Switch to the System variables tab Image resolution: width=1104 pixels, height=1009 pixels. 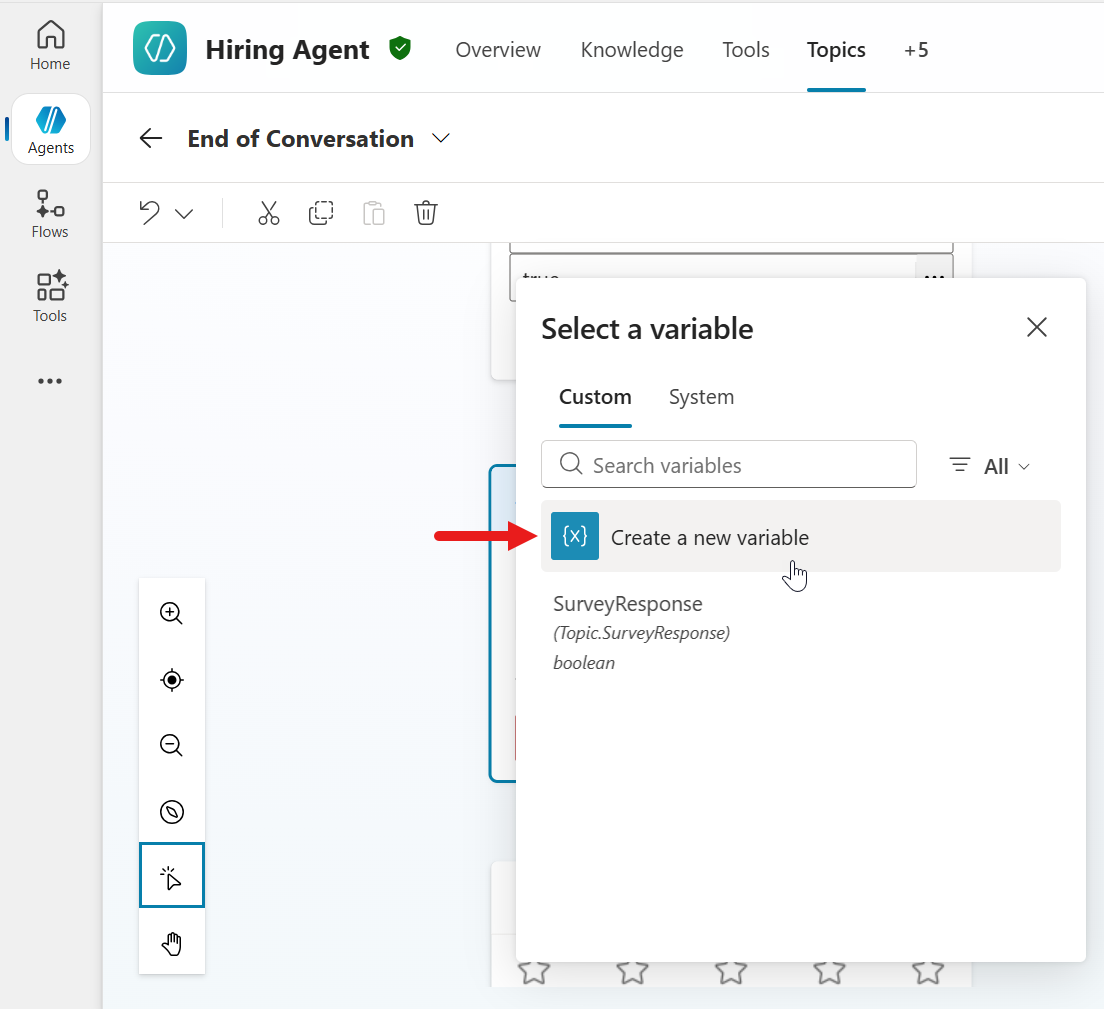point(701,397)
